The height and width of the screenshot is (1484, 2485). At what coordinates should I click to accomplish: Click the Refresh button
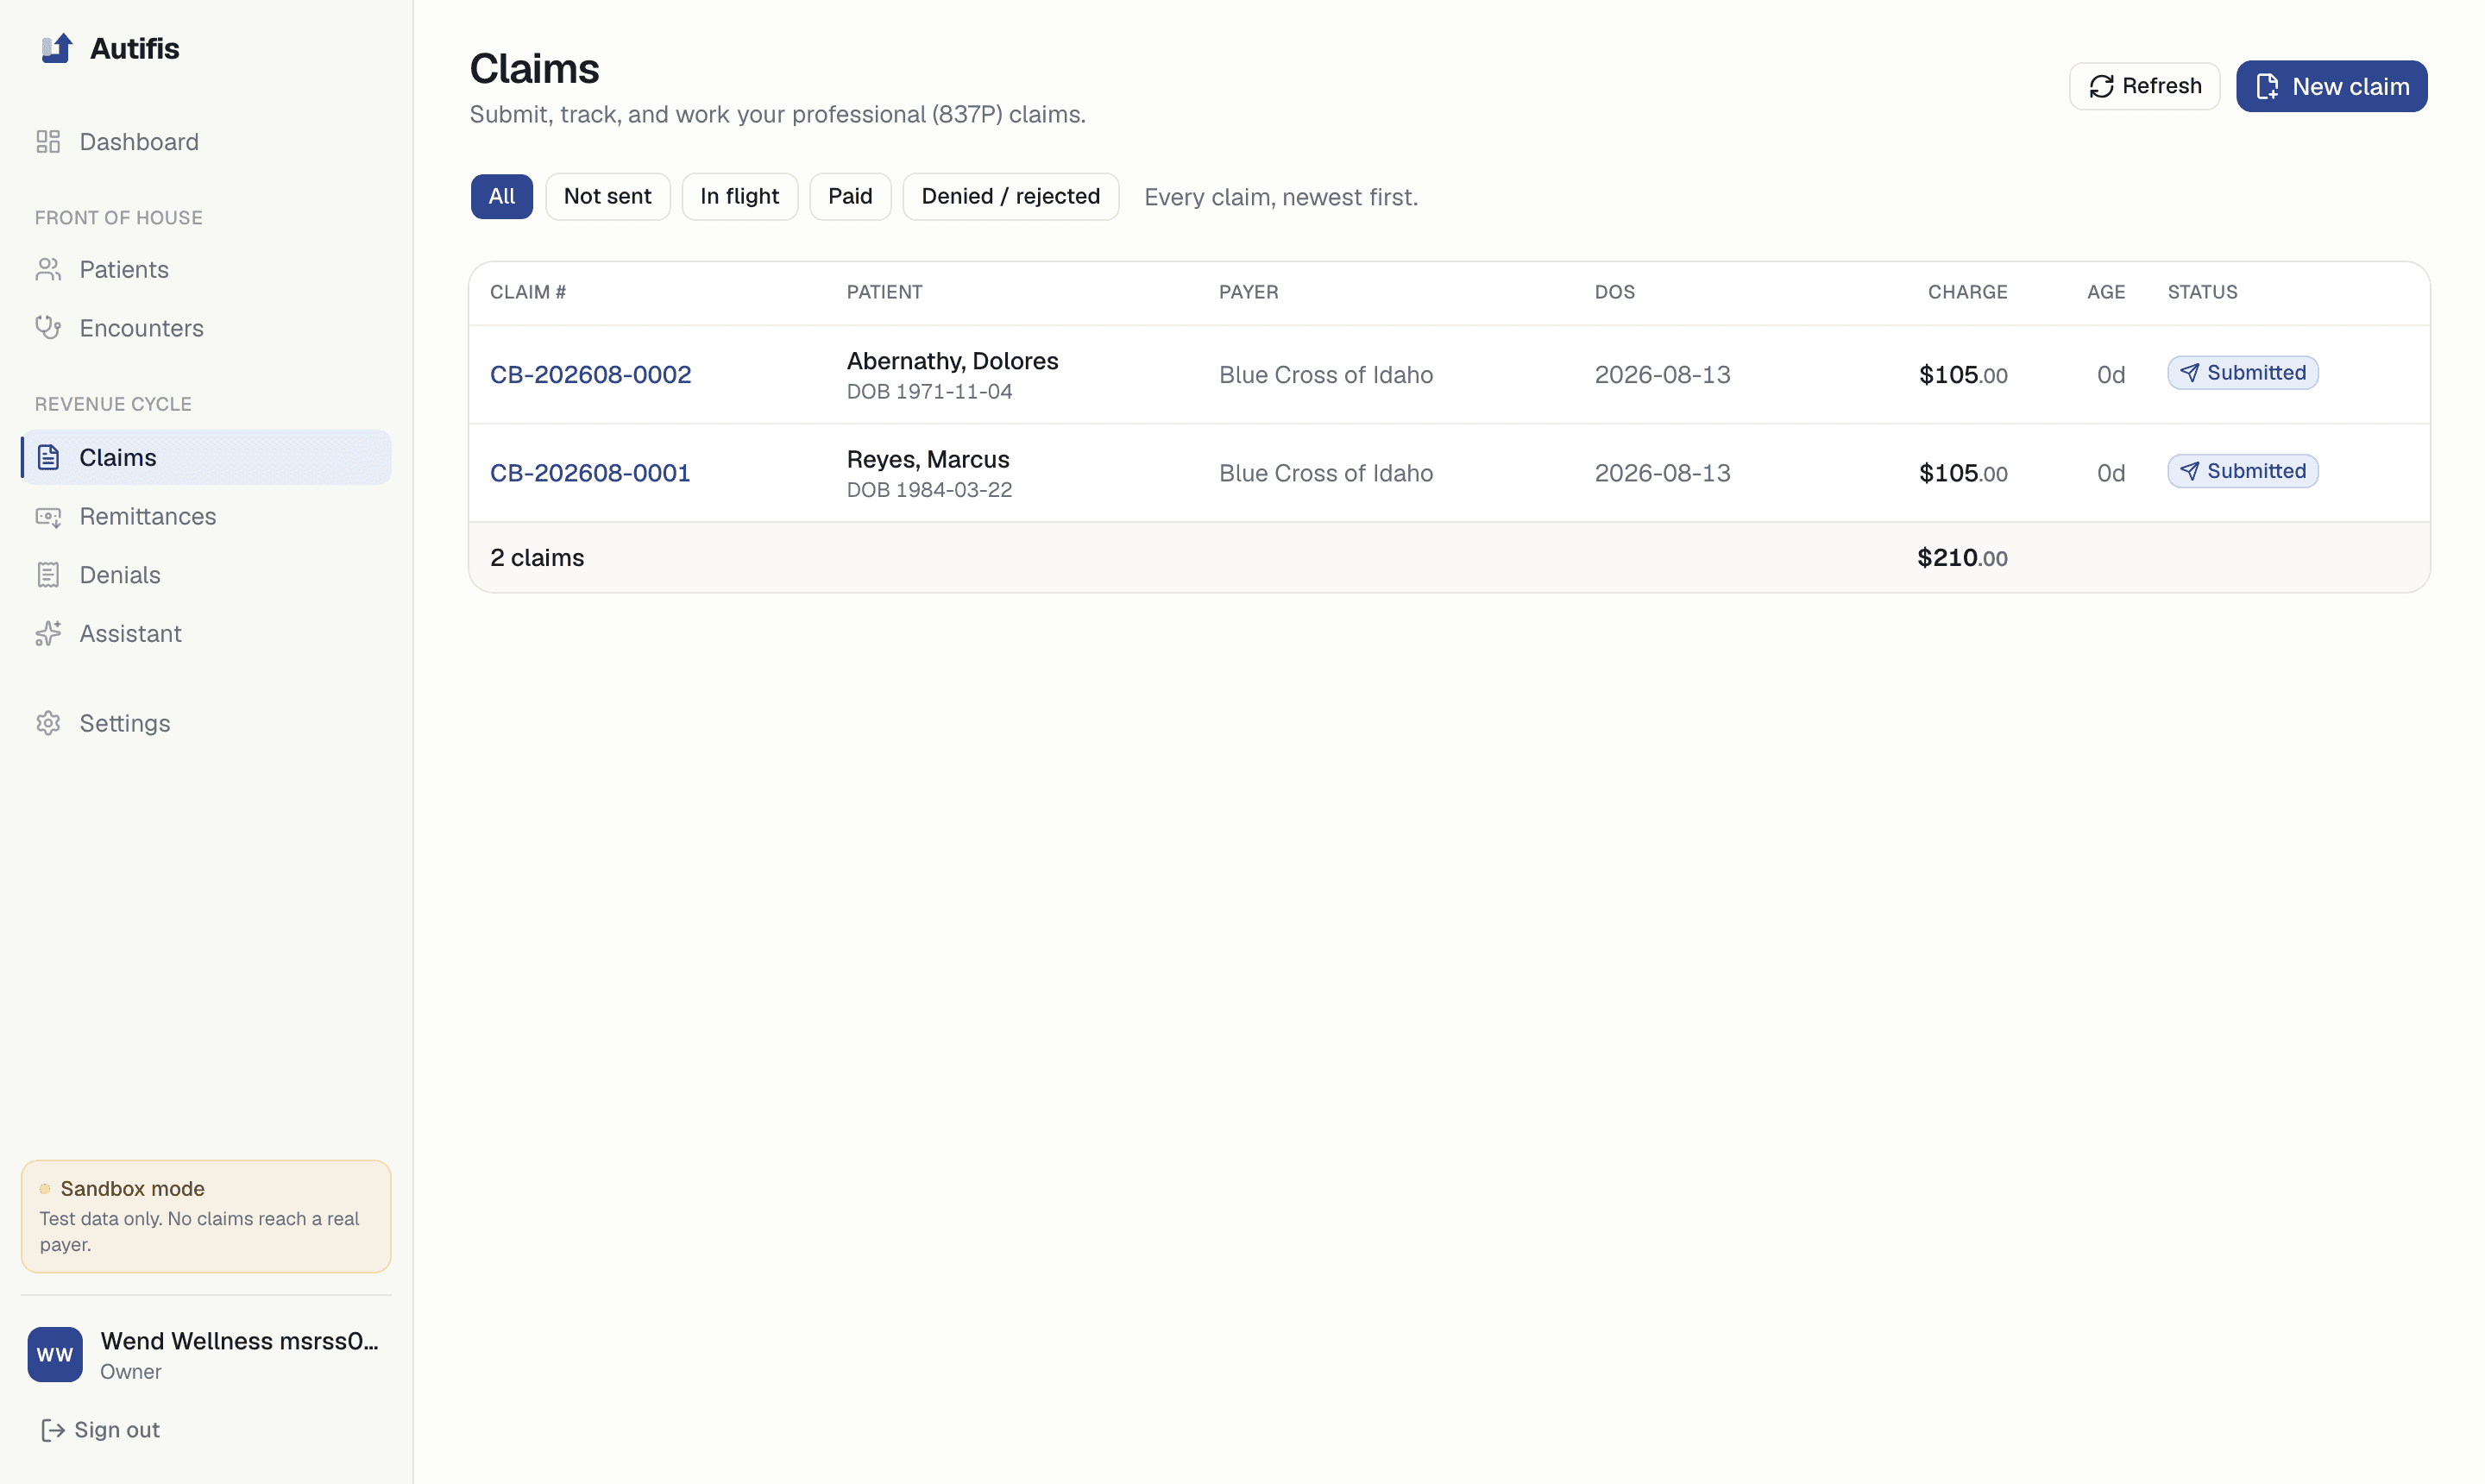(x=2144, y=86)
